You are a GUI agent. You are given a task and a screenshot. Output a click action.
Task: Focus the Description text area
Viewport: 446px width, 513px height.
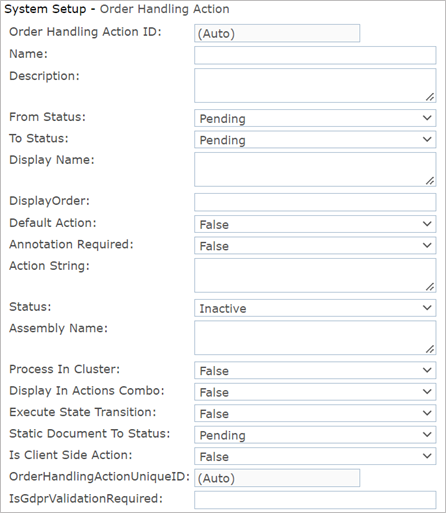coord(315,86)
